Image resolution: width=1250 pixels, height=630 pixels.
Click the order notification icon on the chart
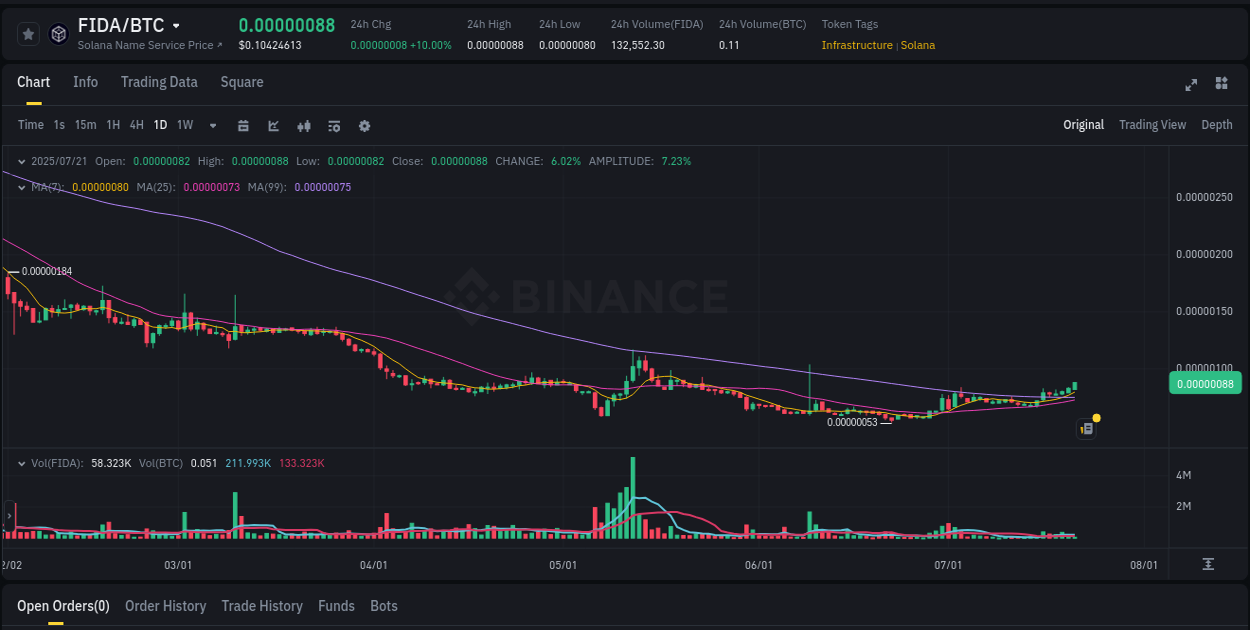point(1086,428)
